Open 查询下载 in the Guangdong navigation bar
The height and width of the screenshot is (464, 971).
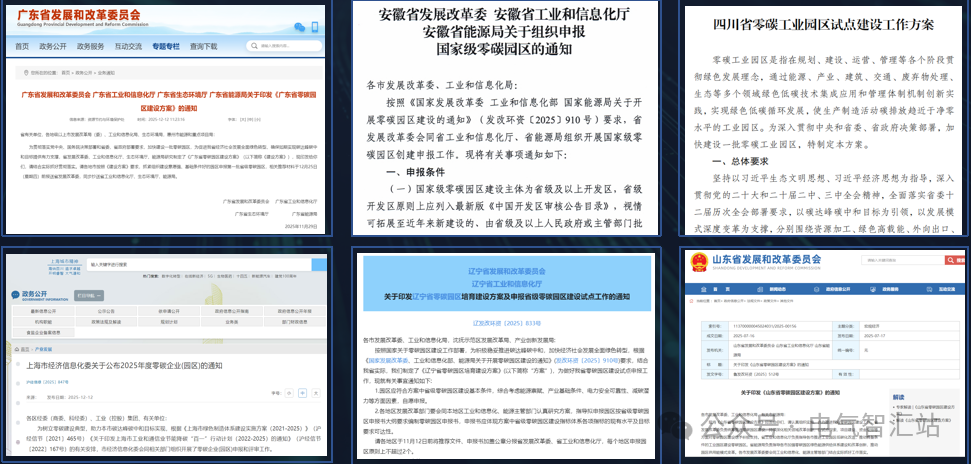(204, 46)
